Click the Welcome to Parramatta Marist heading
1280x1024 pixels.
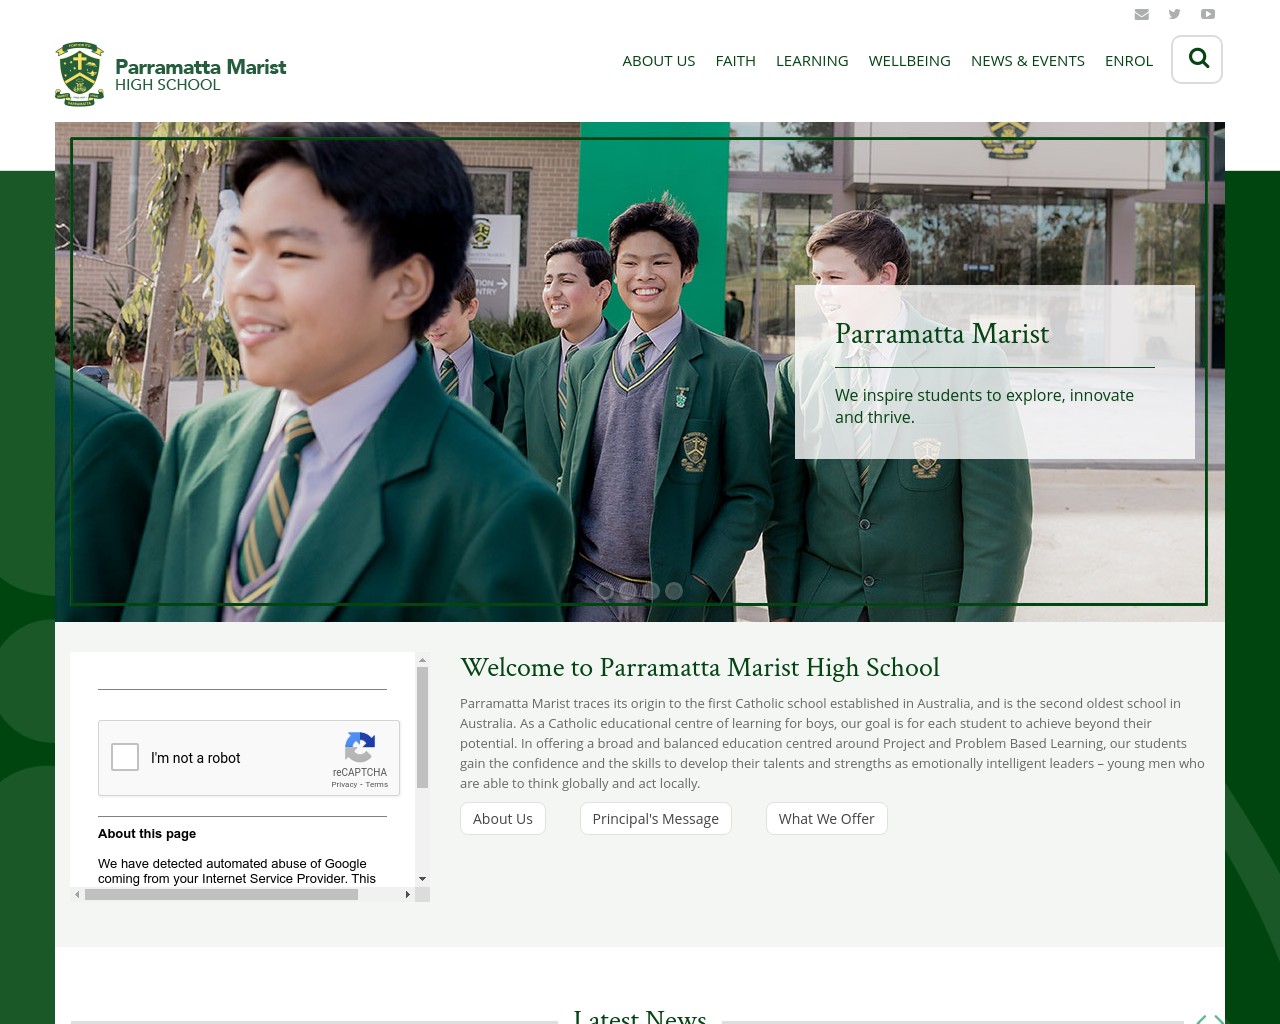(700, 667)
